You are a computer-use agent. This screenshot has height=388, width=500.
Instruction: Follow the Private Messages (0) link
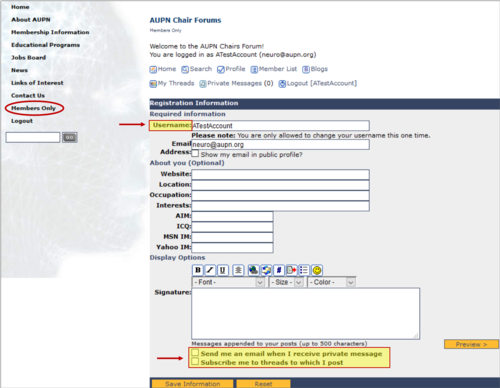(240, 83)
